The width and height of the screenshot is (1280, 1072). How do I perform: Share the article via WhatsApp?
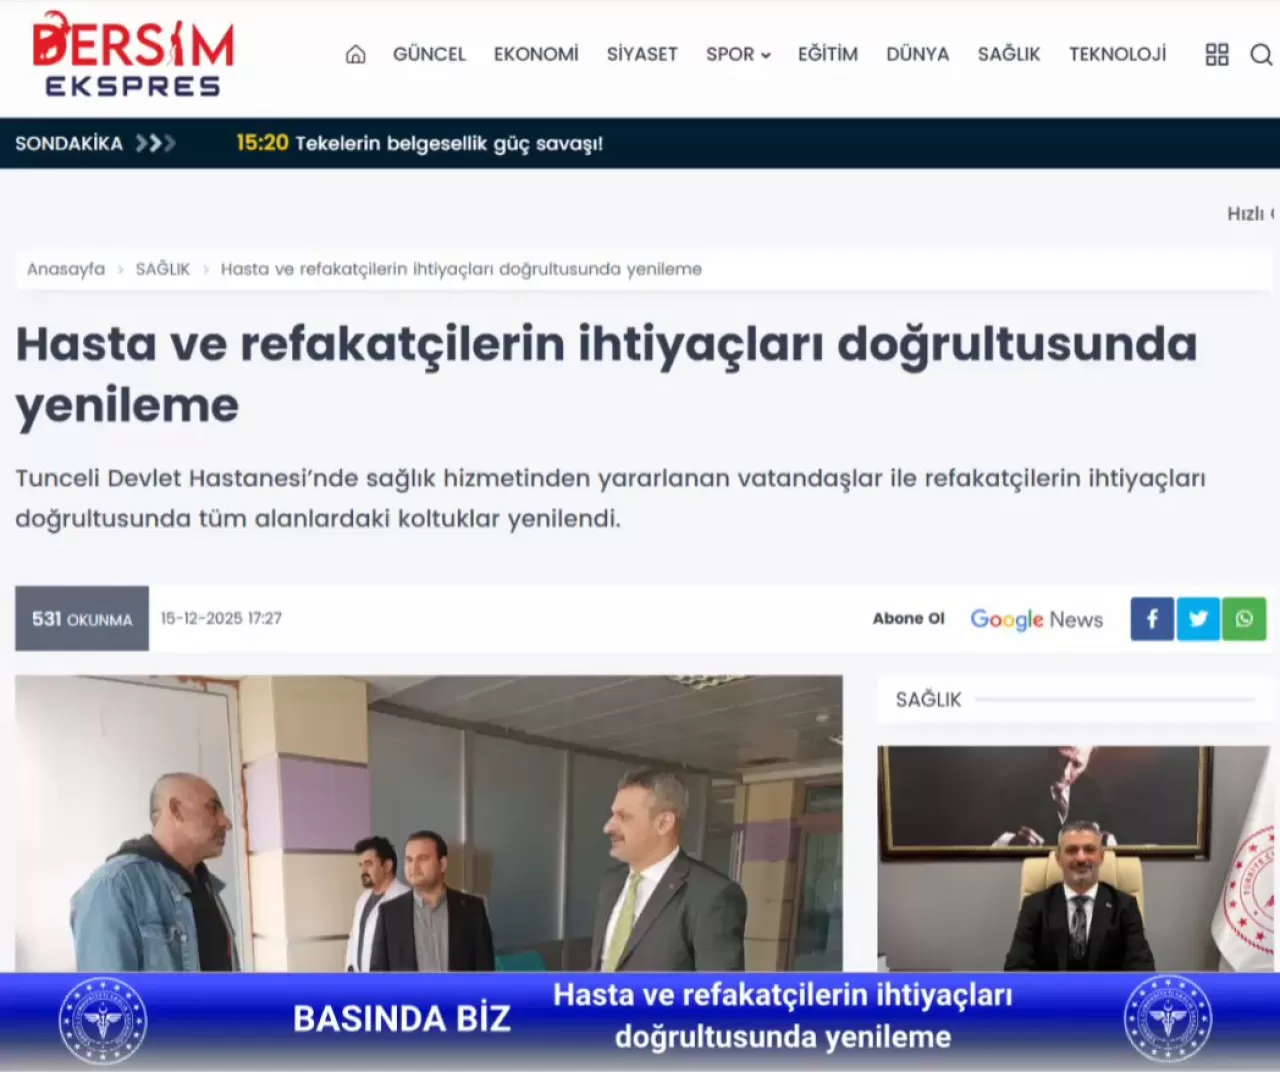pyautogui.click(x=1244, y=618)
